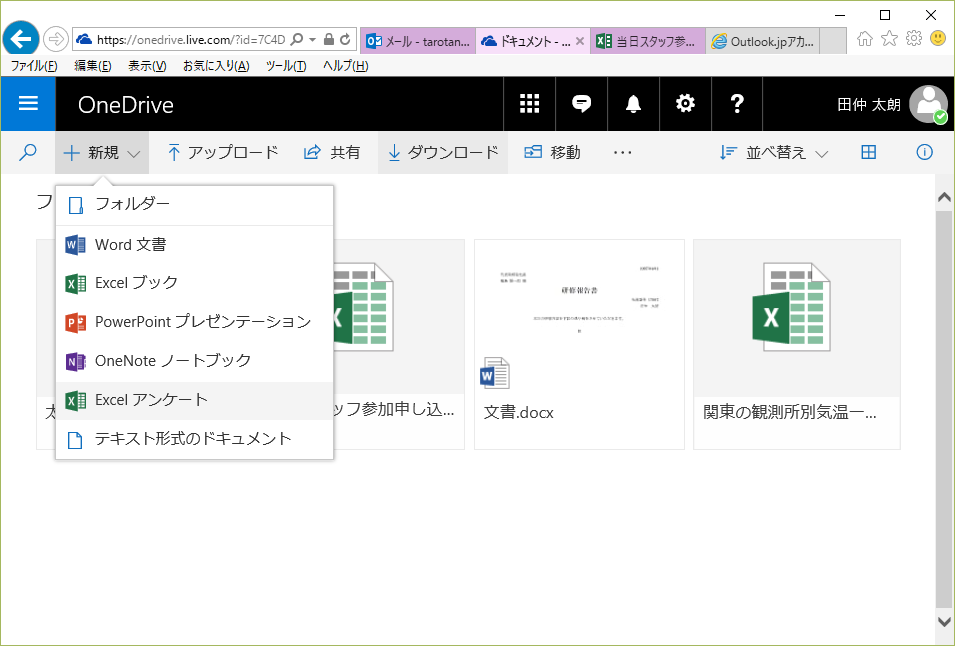The height and width of the screenshot is (646, 955).
Task: Collapse the 新規 dropdown menu
Action: pyautogui.click(x=102, y=152)
